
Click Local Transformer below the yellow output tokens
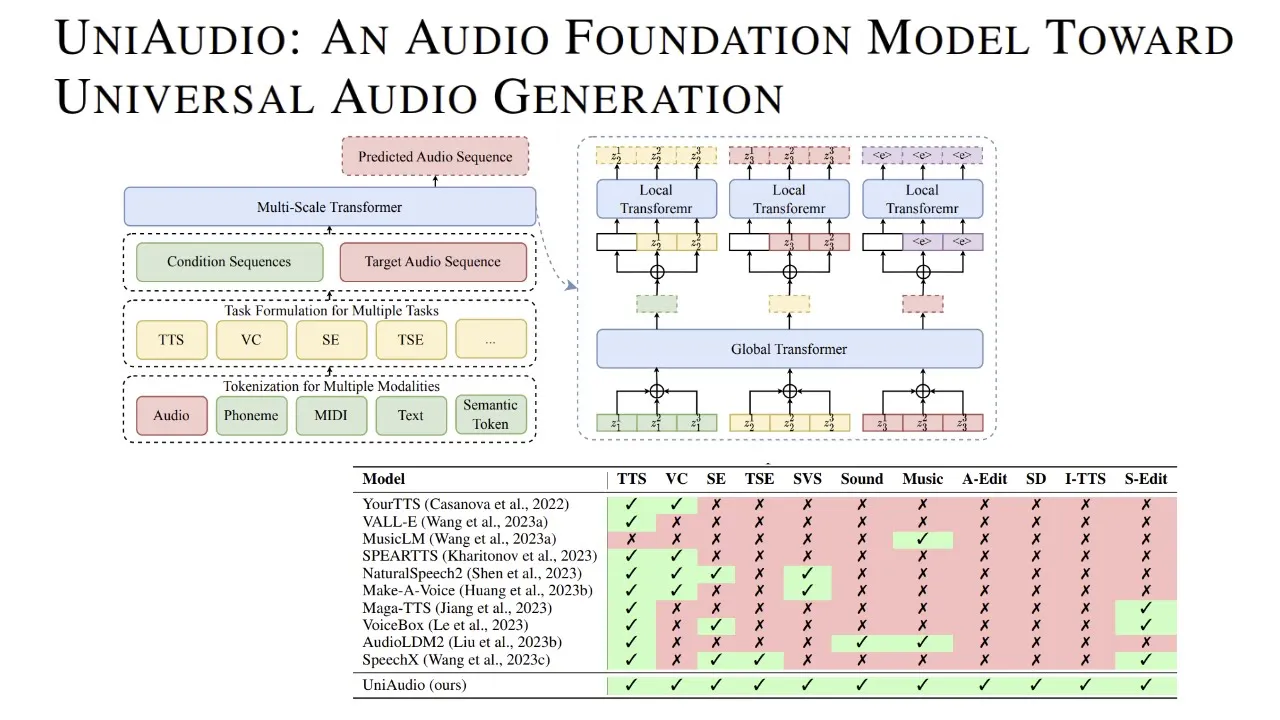656,199
